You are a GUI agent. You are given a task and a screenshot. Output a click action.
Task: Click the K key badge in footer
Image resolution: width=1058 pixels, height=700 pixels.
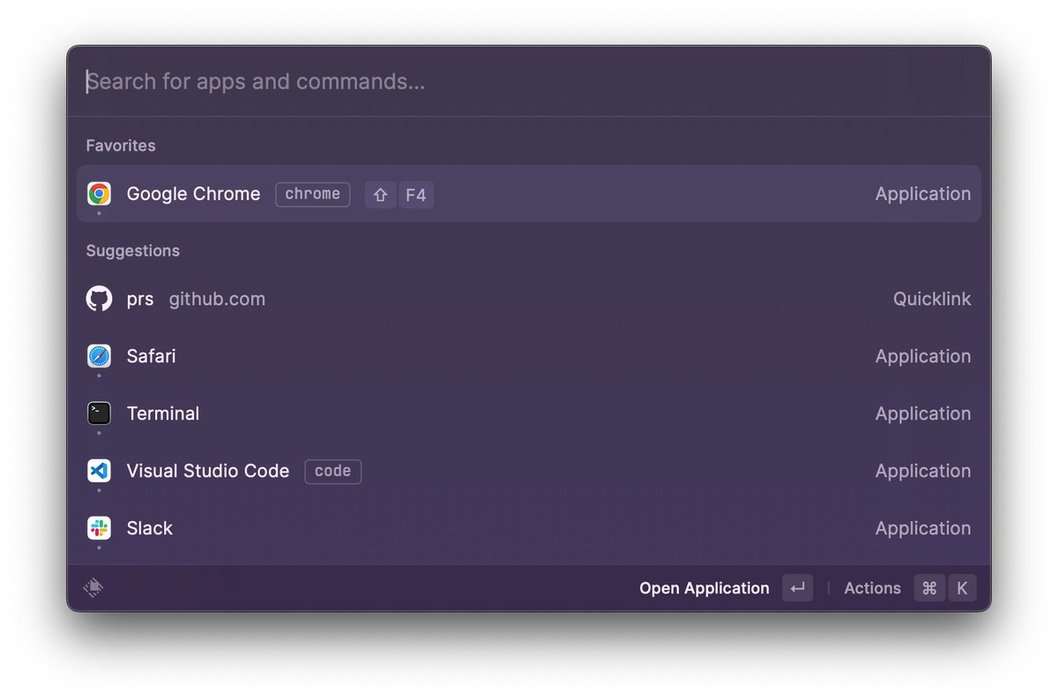(962, 588)
